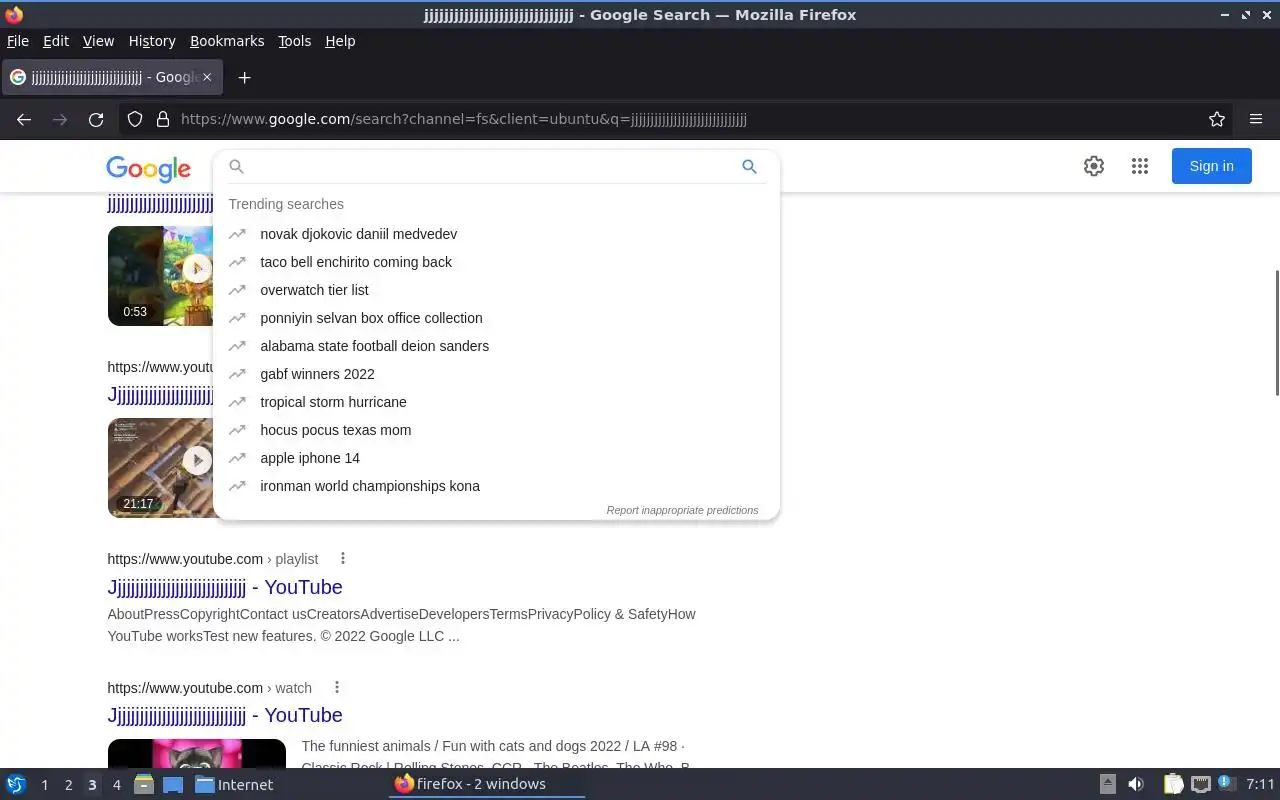Click the site security padlock icon
This screenshot has height=800, width=1280.
pyautogui.click(x=163, y=119)
